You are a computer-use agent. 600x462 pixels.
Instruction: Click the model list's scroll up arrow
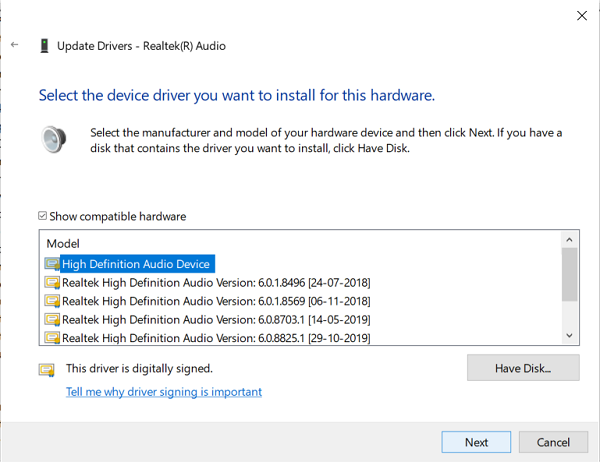[x=569, y=240]
